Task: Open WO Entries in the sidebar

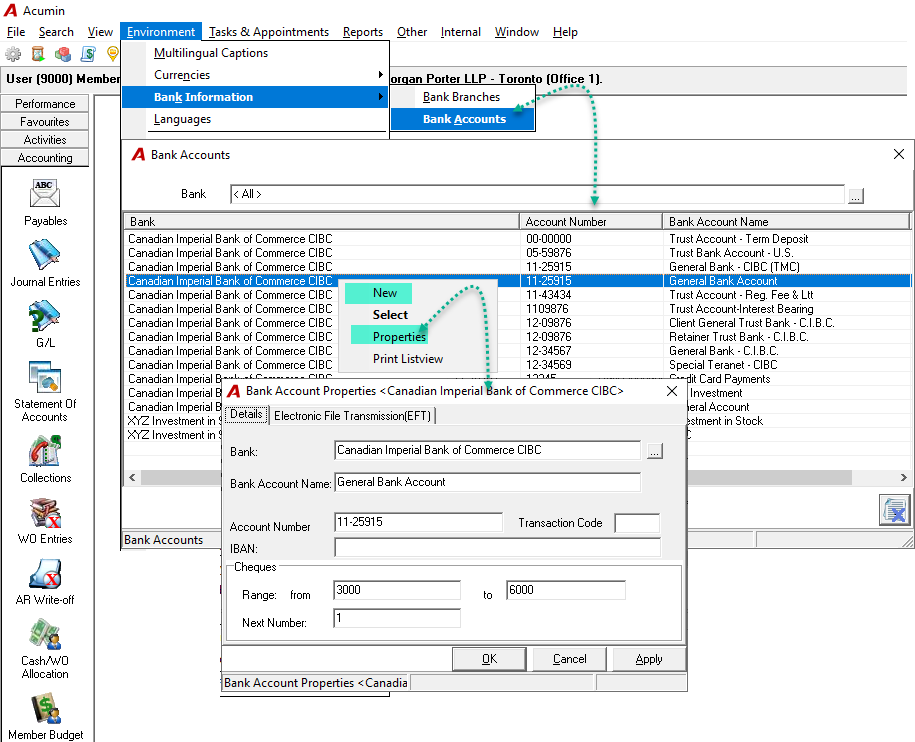Action: 45,521
